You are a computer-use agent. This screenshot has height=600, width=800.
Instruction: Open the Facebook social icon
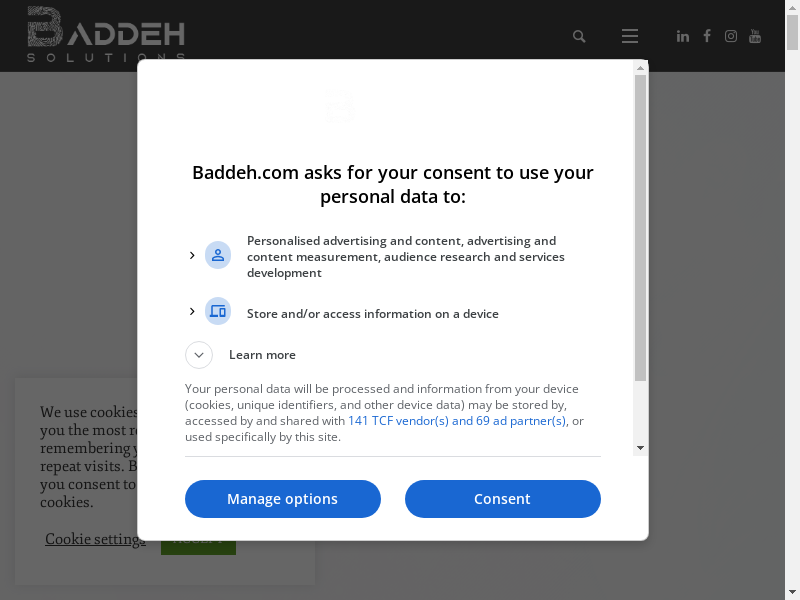pos(707,36)
